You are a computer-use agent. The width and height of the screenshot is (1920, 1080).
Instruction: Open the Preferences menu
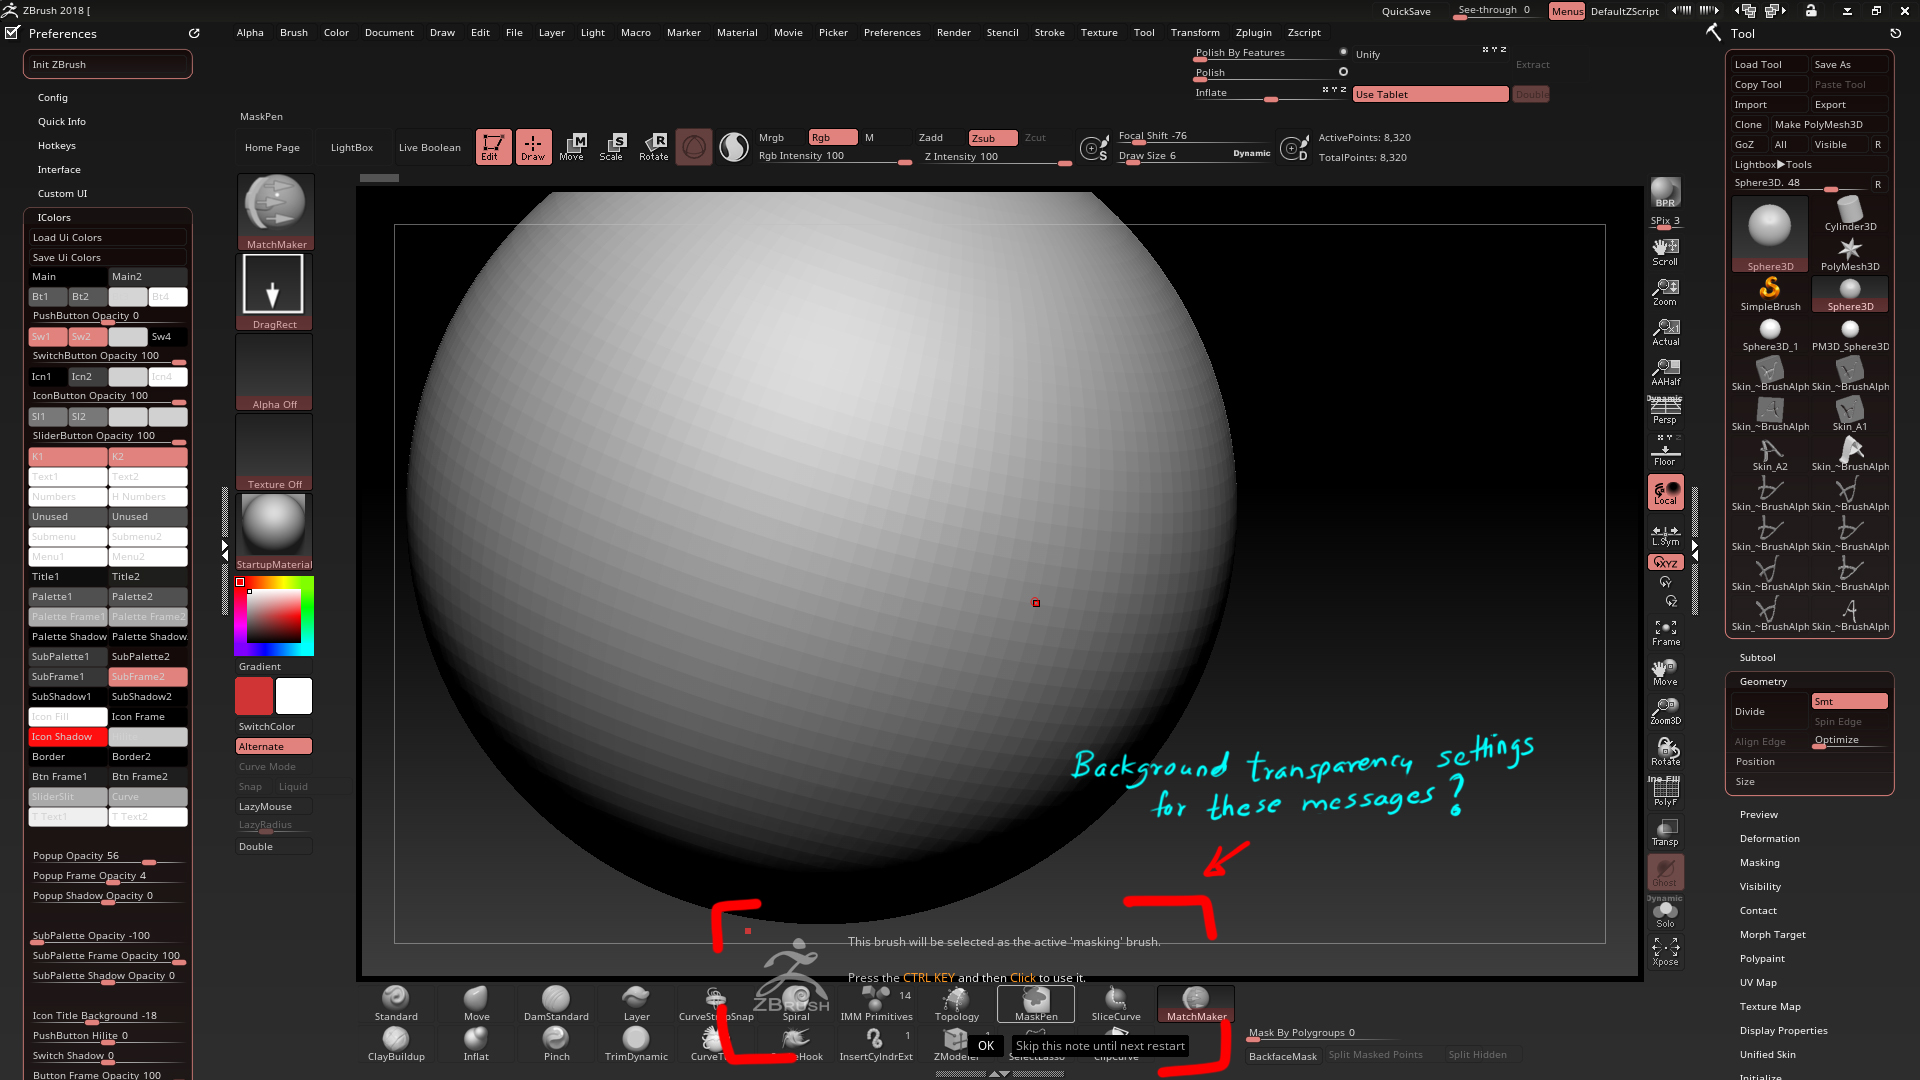pos(892,33)
